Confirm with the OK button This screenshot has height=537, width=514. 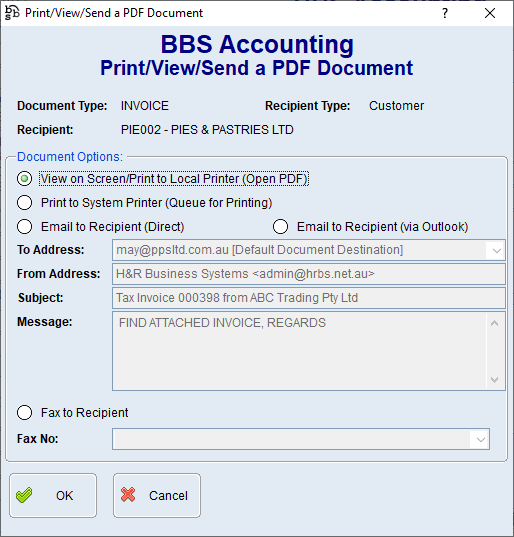click(53, 496)
